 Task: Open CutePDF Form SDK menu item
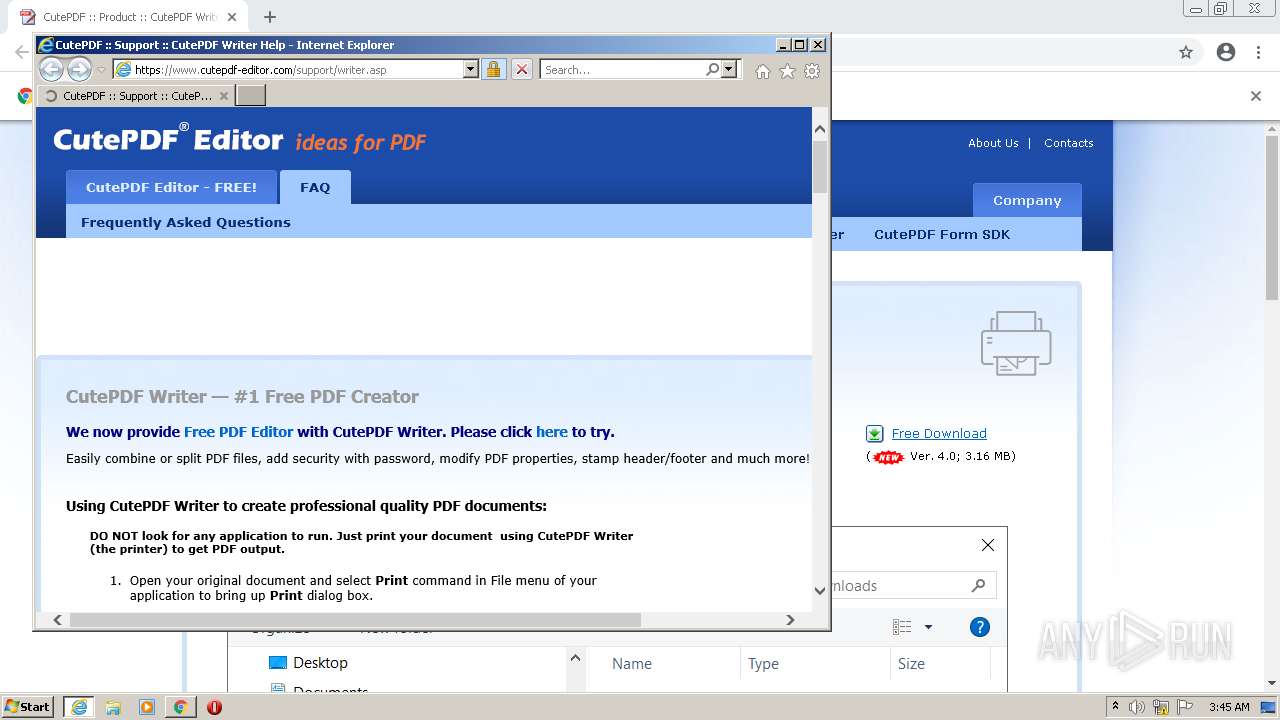(x=942, y=234)
